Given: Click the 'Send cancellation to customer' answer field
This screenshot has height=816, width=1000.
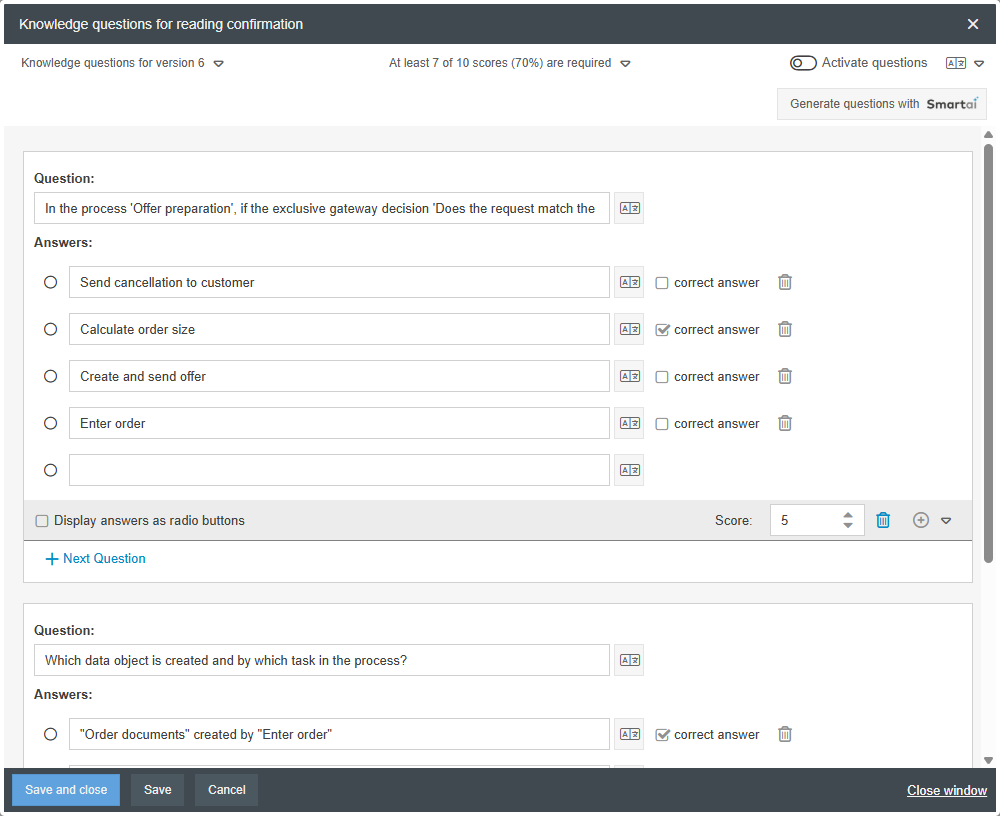Looking at the screenshot, I should [339, 282].
